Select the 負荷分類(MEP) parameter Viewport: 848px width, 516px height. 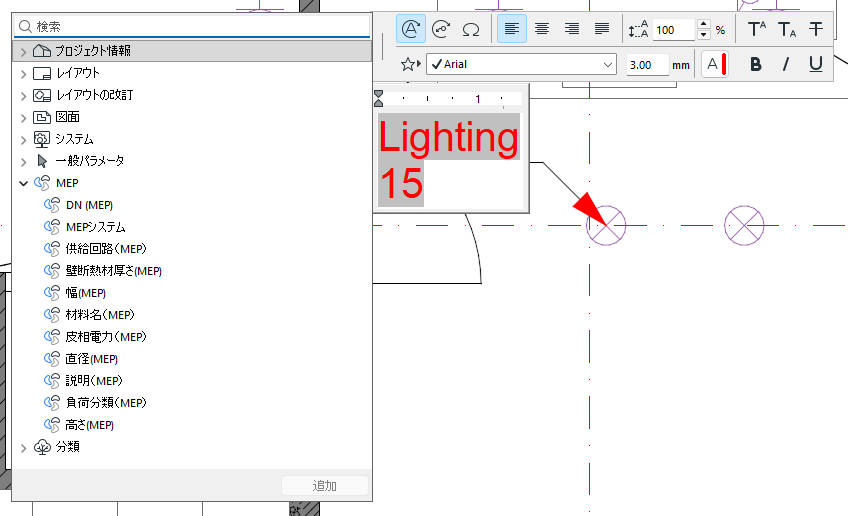[x=192, y=403]
